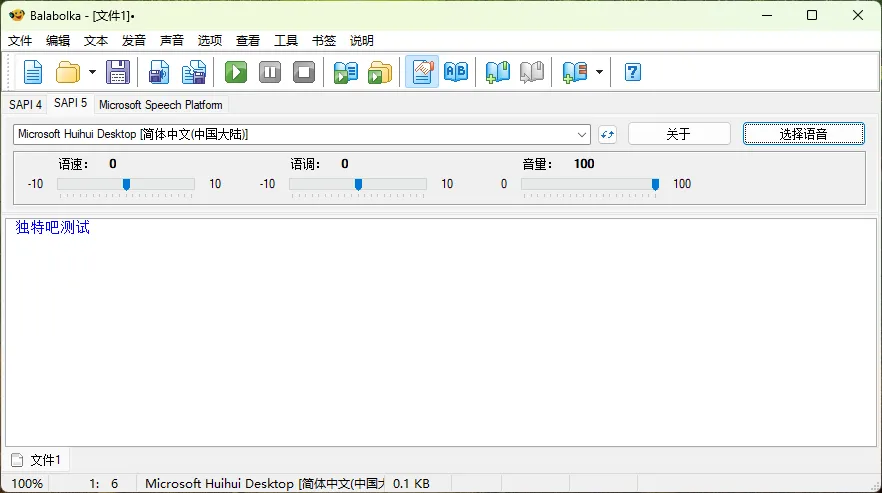Viewport: 882px width, 493px height.
Task: Click the AB pronunciation book icon
Action: (456, 72)
